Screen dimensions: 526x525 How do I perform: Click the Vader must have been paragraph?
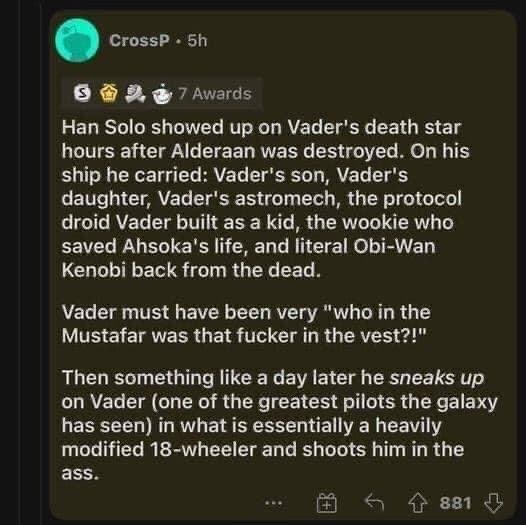[x=246, y=324]
